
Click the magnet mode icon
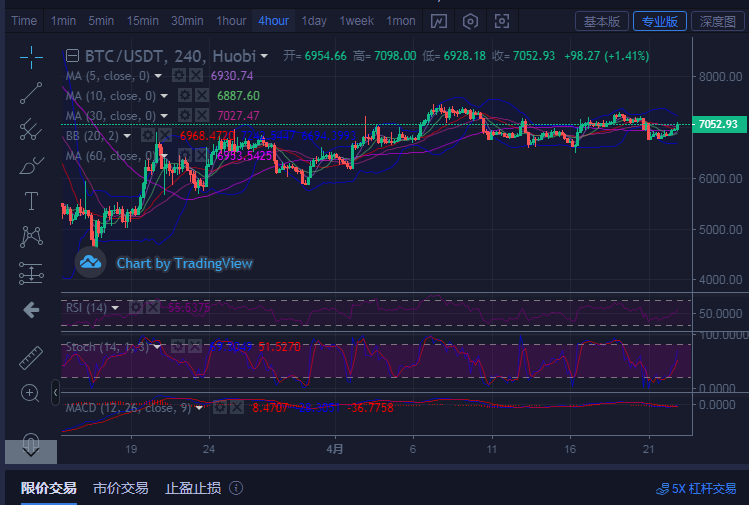click(31, 442)
